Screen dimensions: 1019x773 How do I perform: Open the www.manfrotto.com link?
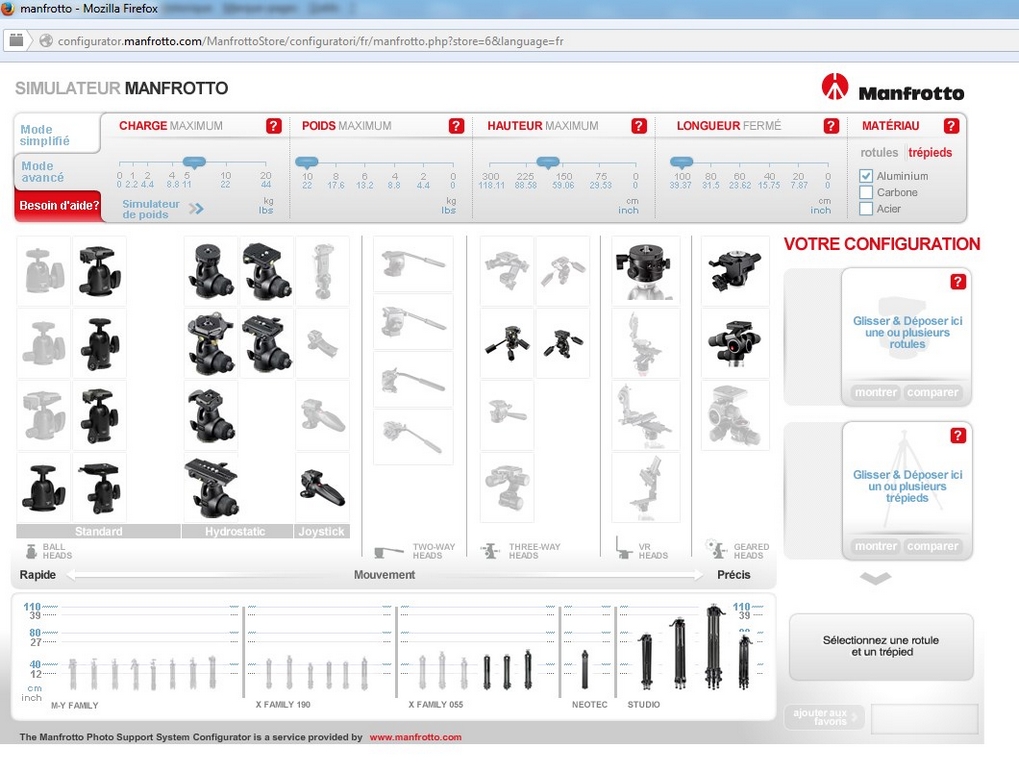pyautogui.click(x=415, y=737)
